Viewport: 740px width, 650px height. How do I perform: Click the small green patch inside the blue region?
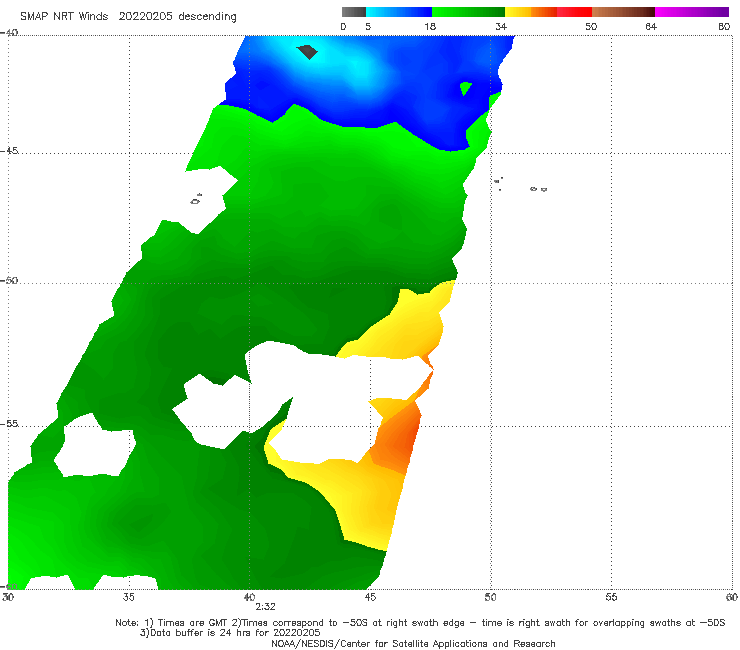[465, 88]
